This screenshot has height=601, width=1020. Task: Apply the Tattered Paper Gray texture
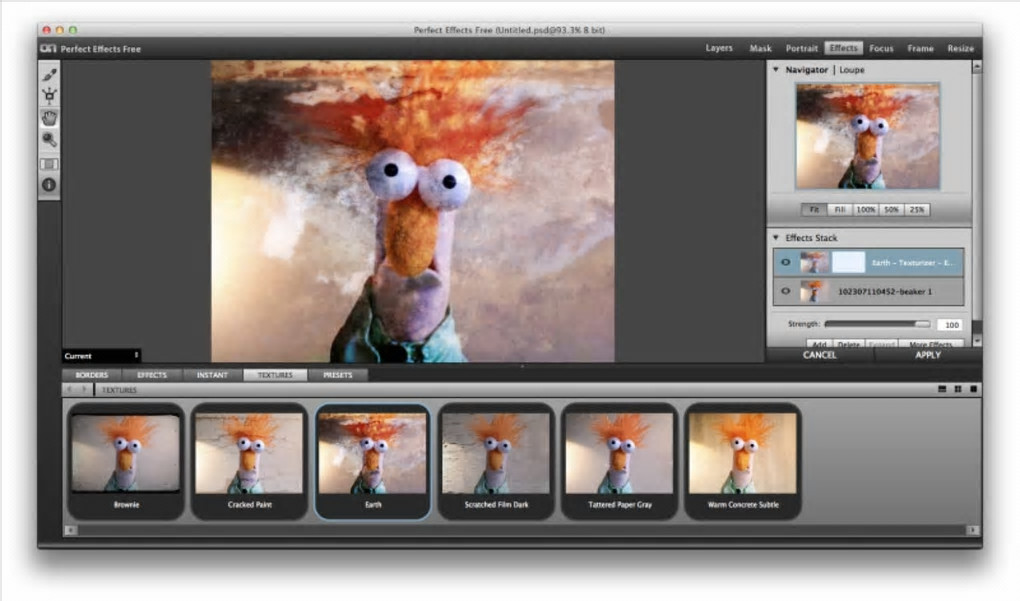pyautogui.click(x=619, y=461)
